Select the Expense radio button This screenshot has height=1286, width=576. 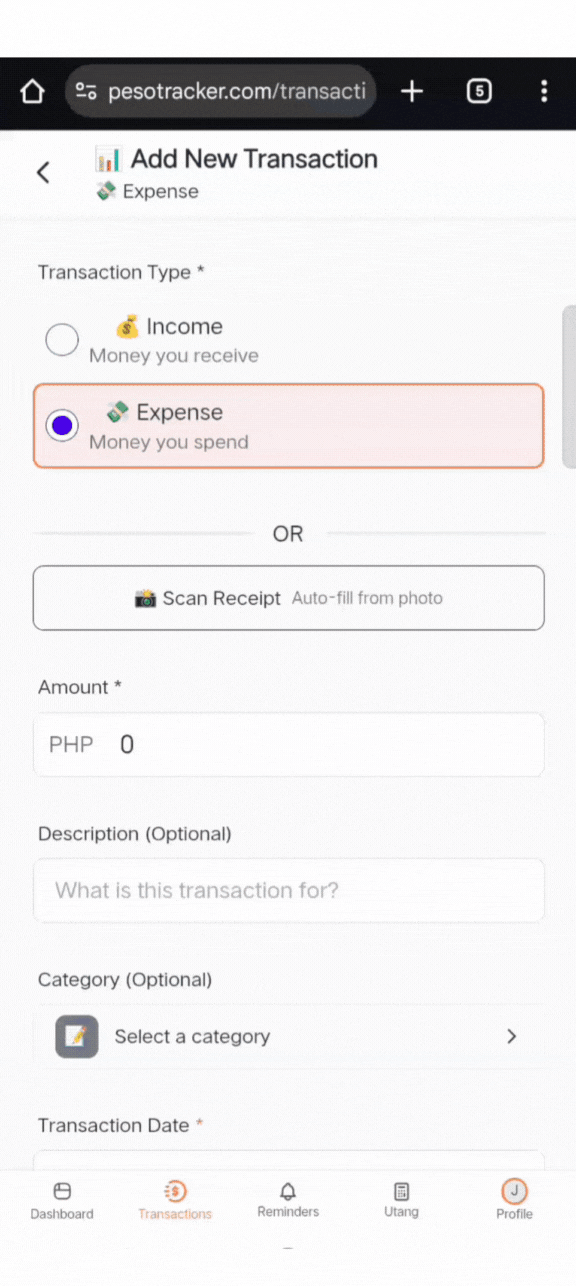pyautogui.click(x=62, y=425)
